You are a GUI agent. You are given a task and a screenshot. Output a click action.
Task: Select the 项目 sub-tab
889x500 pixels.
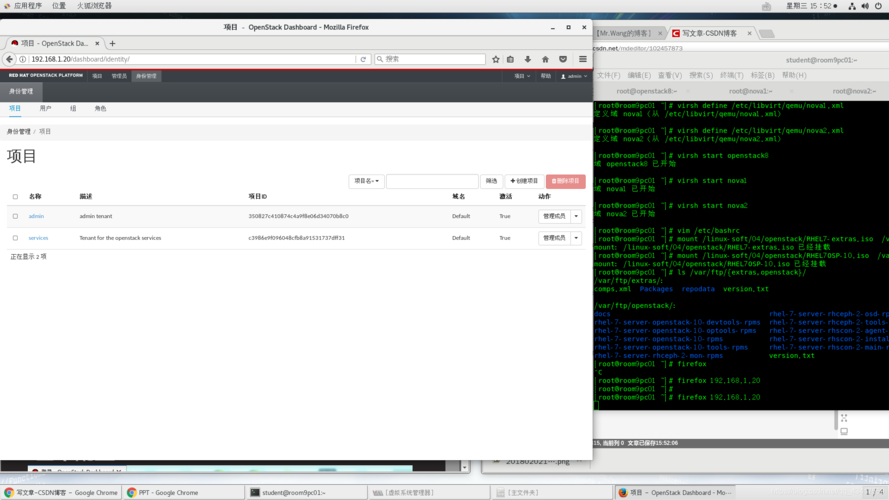pos(15,108)
